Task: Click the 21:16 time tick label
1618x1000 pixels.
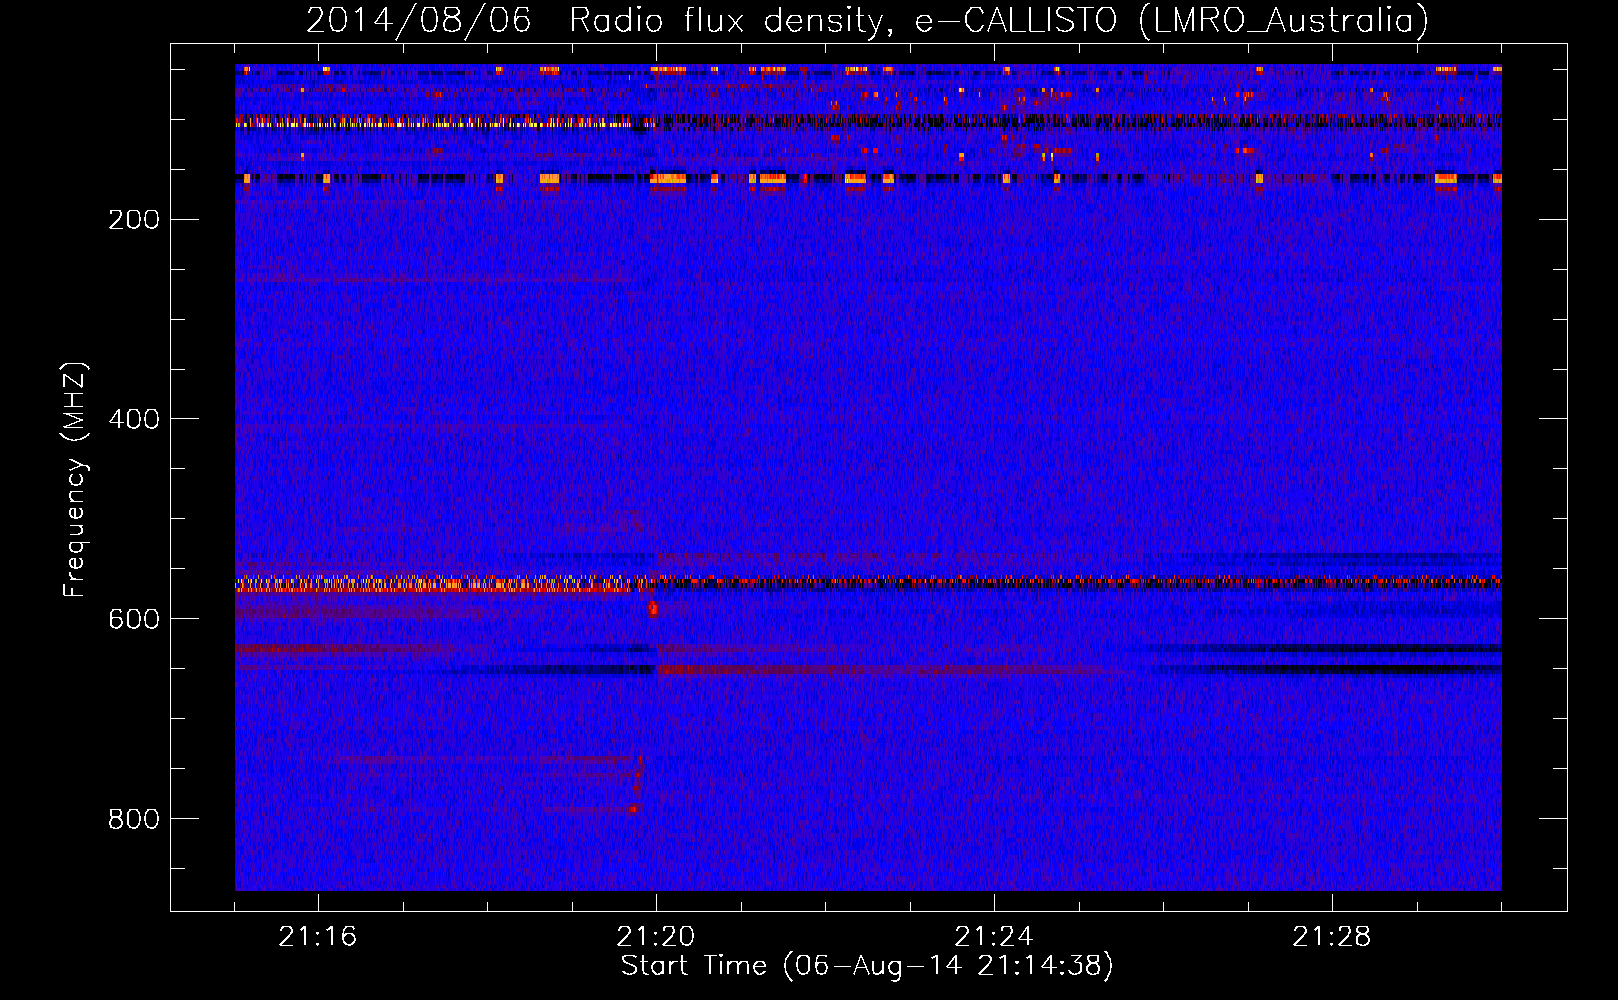Action: tap(318, 937)
